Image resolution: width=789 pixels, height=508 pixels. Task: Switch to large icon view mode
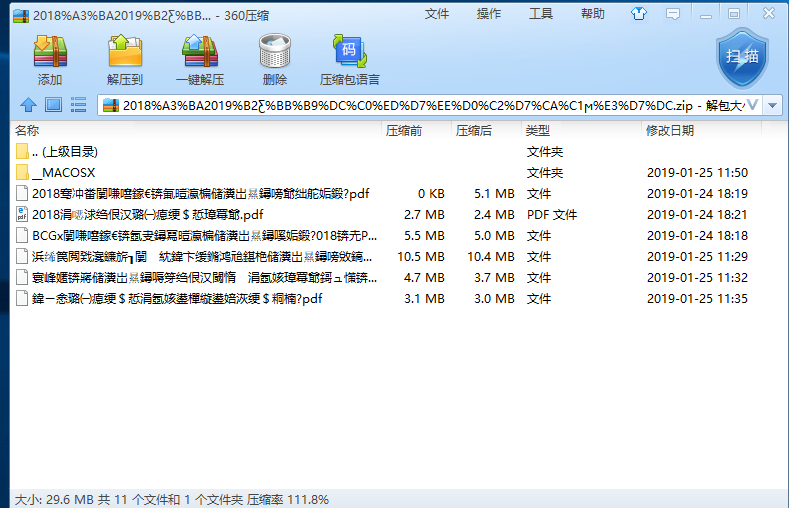pyautogui.click(x=53, y=105)
